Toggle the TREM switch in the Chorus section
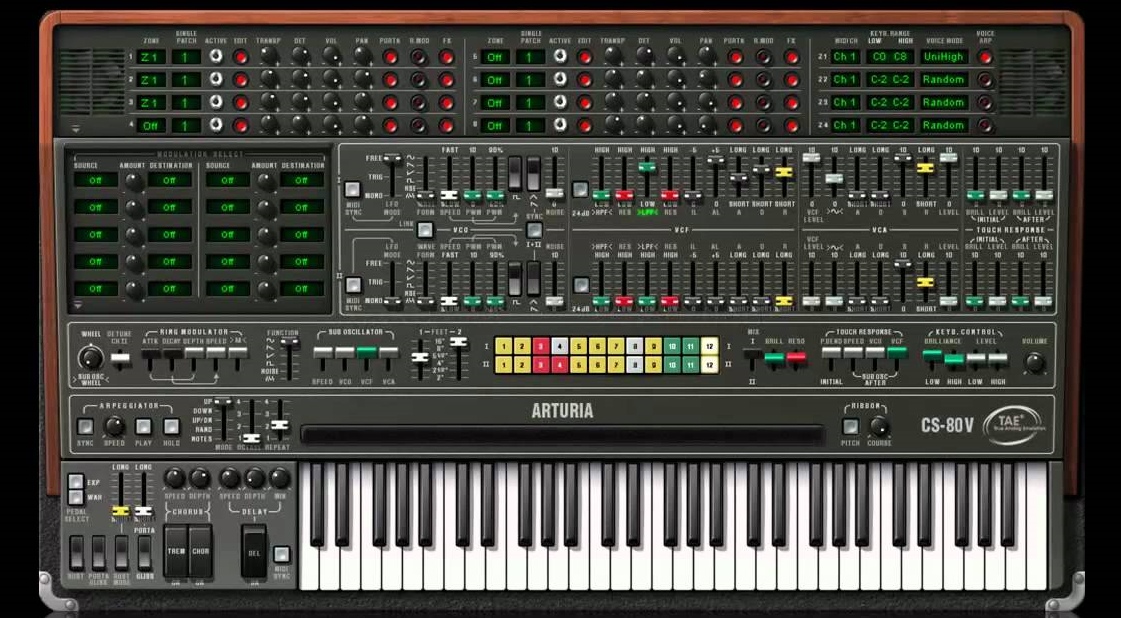This screenshot has height=618, width=1121. (x=176, y=552)
